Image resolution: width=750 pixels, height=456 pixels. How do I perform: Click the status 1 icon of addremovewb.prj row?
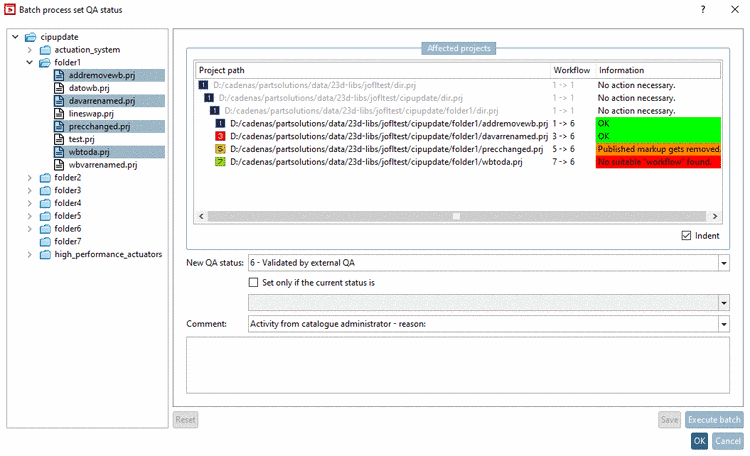tap(220, 123)
